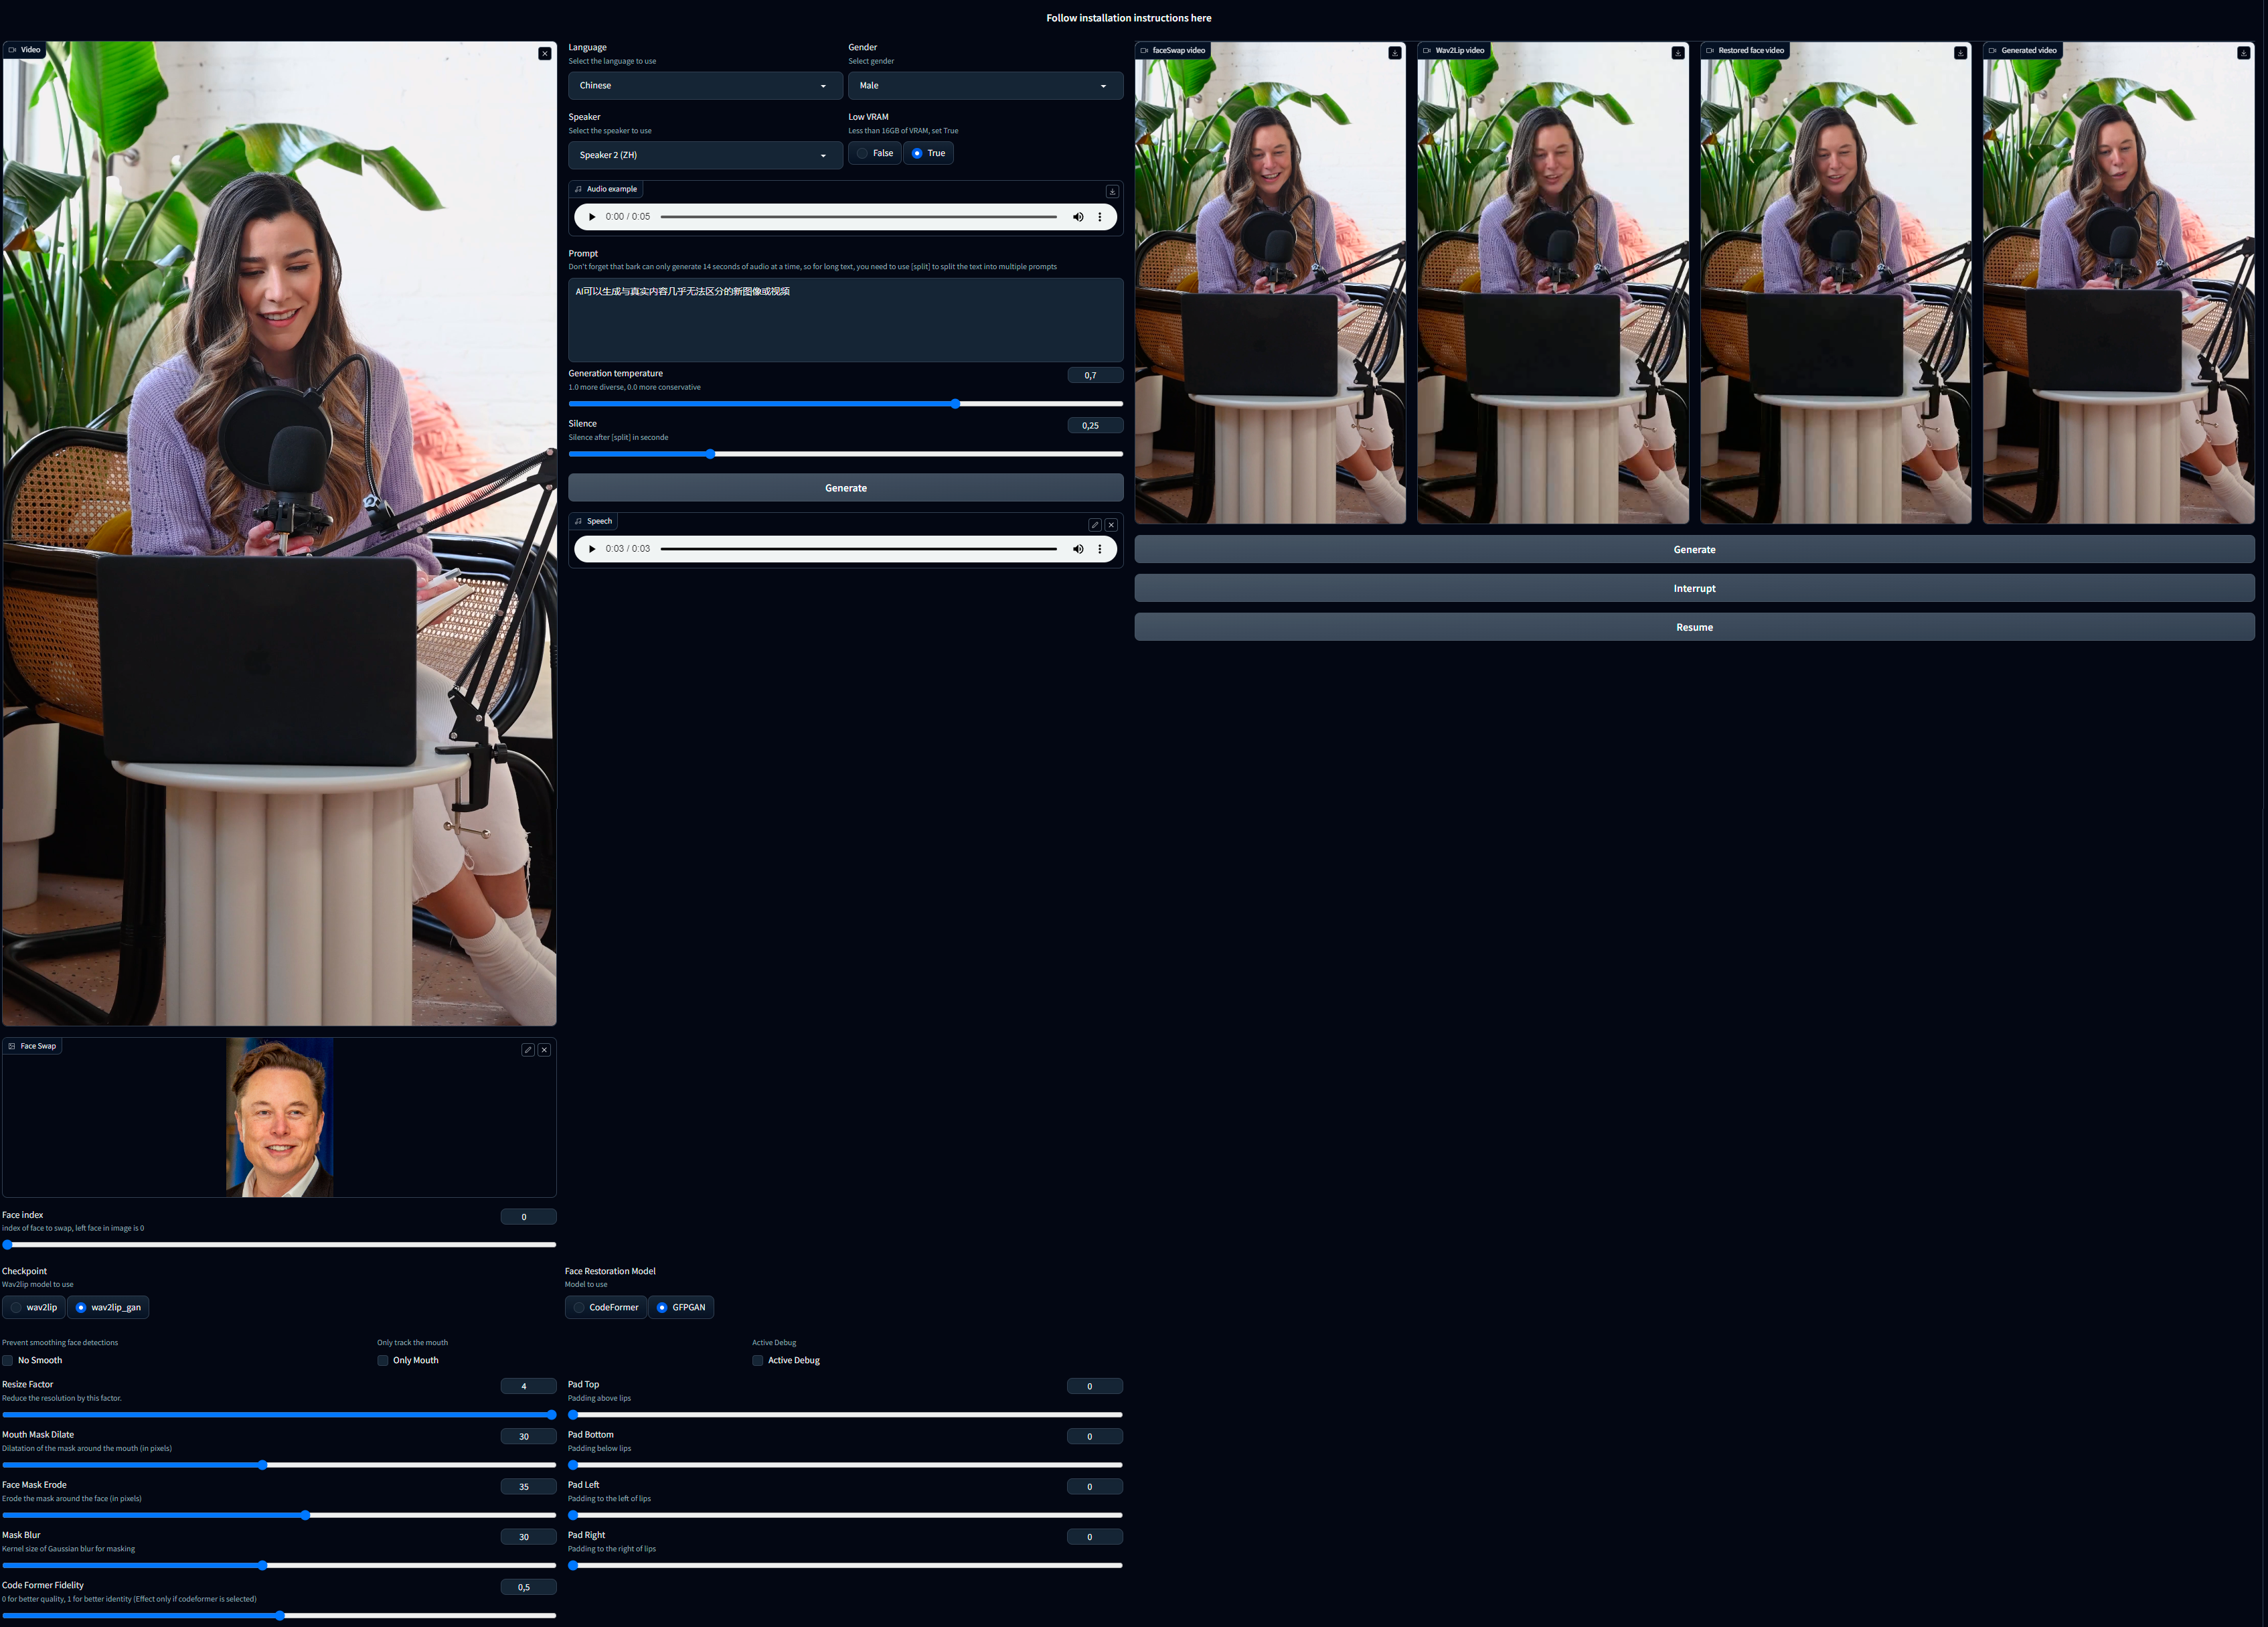The height and width of the screenshot is (1627, 2268).
Task: Click the Interrupt button
Action: 1693,588
